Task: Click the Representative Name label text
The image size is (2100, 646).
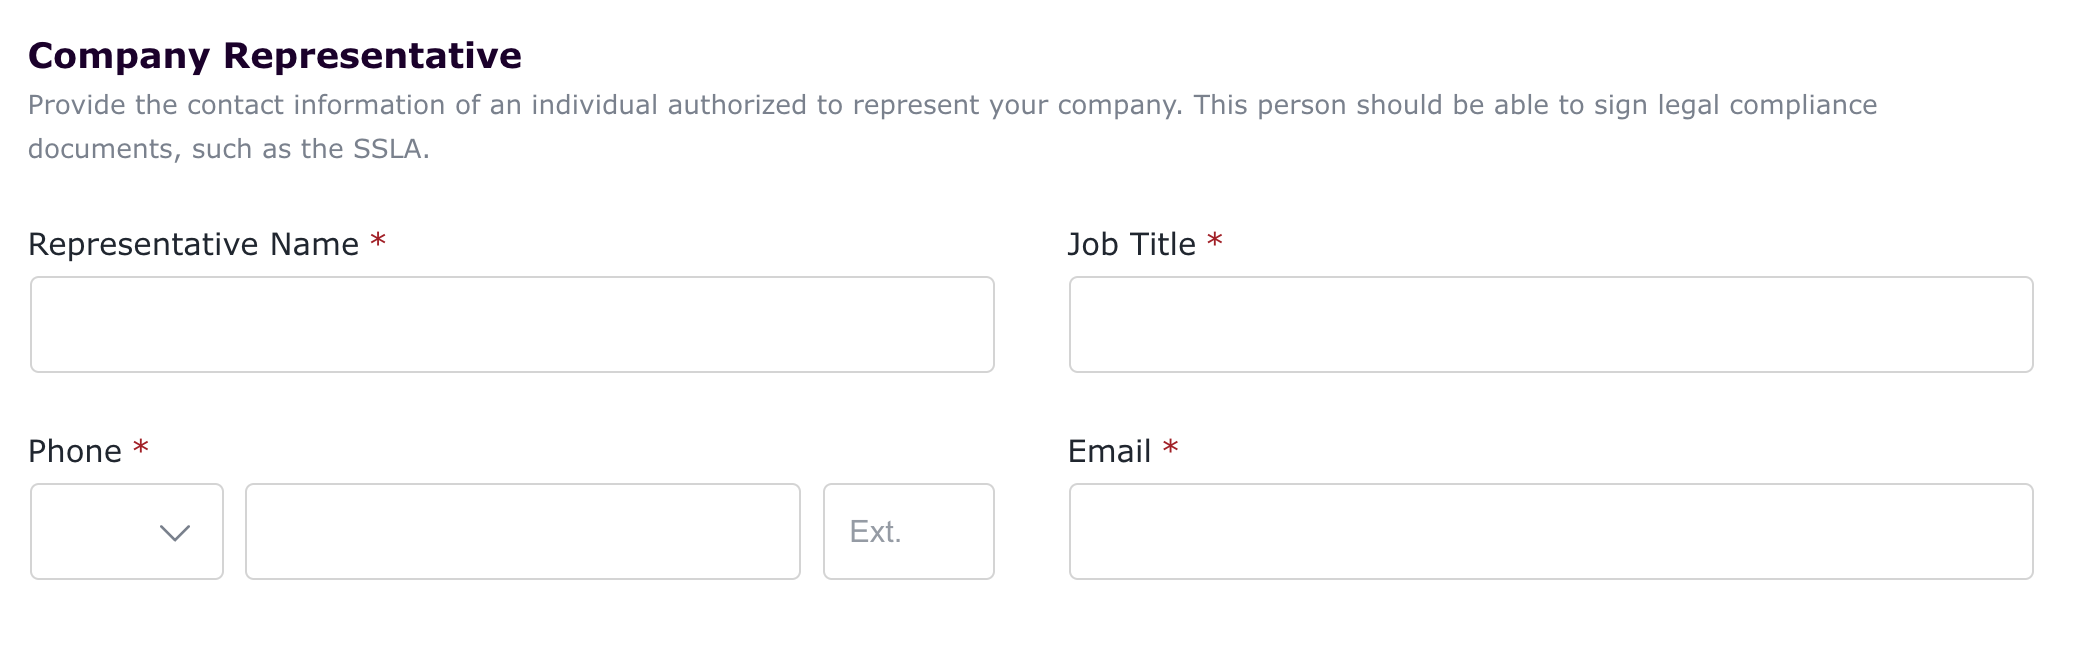Action: (x=193, y=245)
